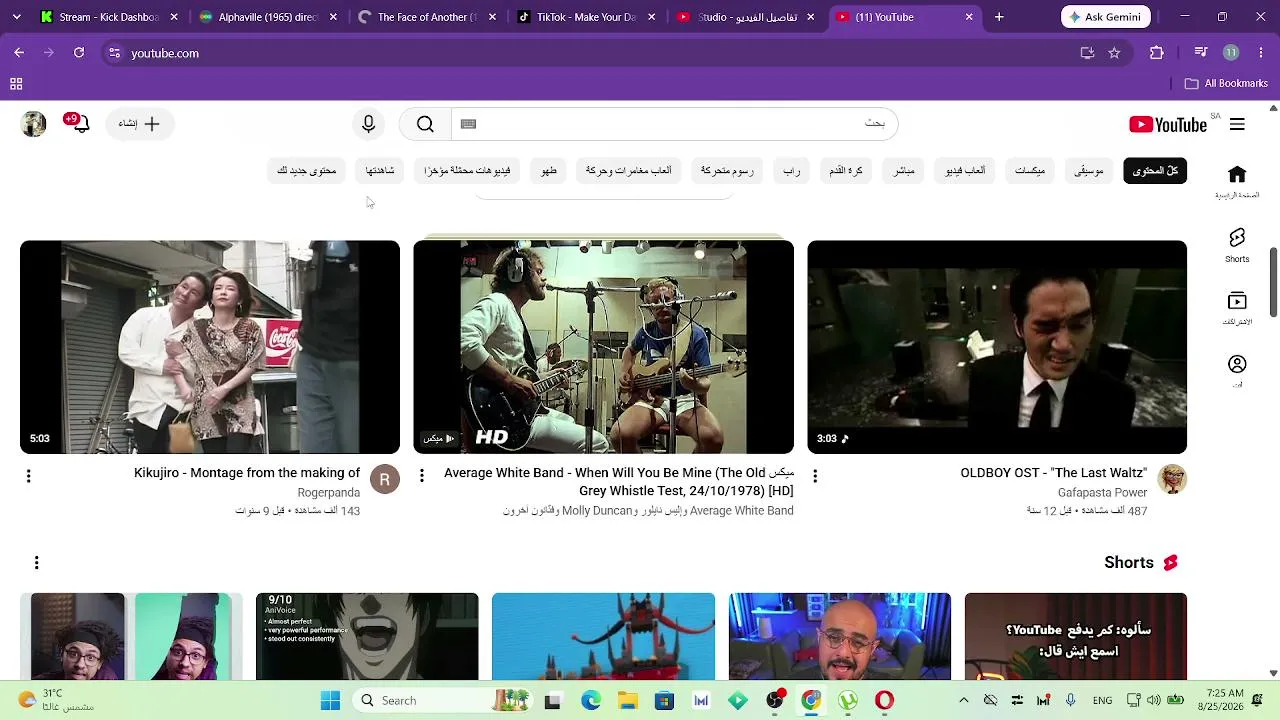Open Shorts from the YouTube sidebar
The image size is (1280, 720).
pyautogui.click(x=1237, y=245)
